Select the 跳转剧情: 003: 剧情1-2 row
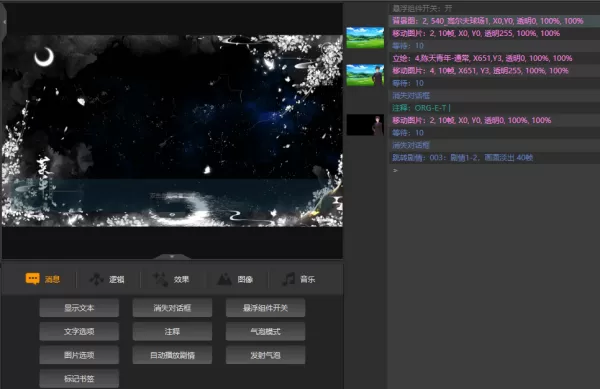Viewport: 600px width, 389px height. (494, 158)
